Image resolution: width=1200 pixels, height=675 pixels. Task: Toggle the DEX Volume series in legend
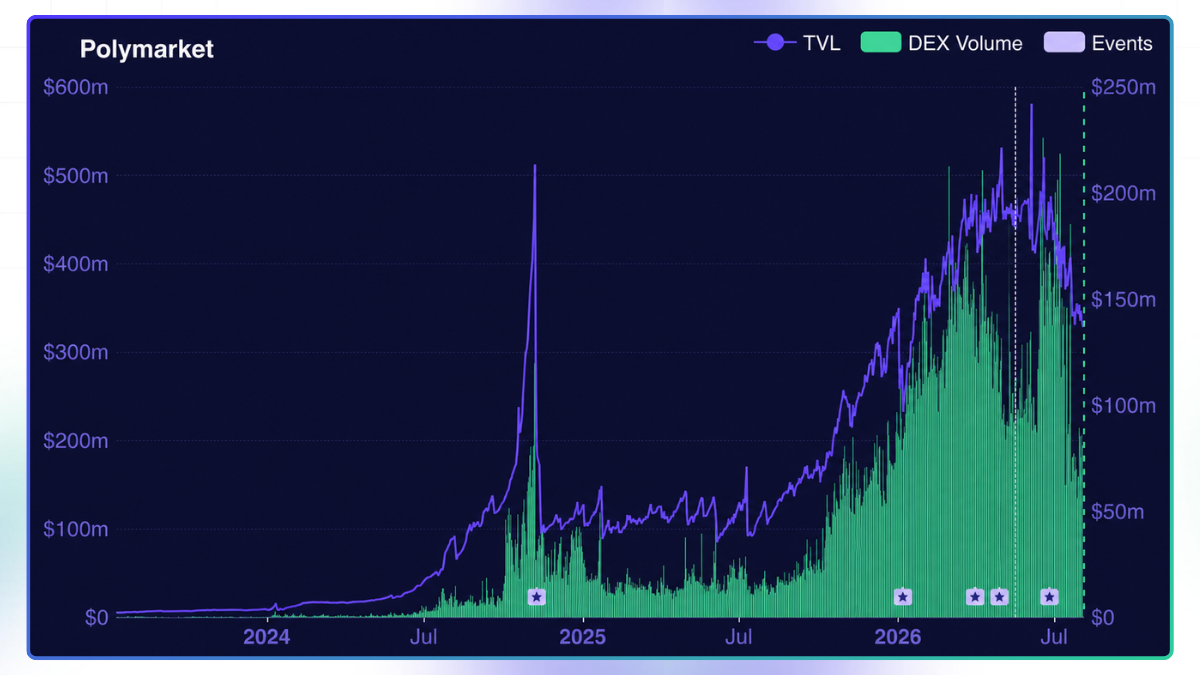[x=941, y=43]
